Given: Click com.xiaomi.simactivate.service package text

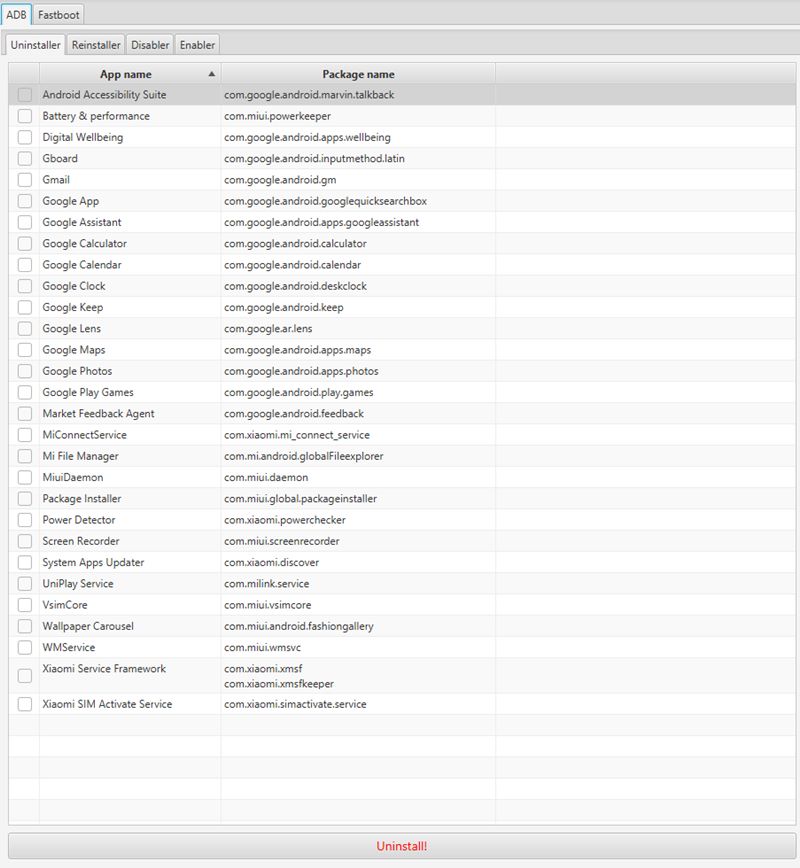Looking at the screenshot, I should (x=295, y=704).
